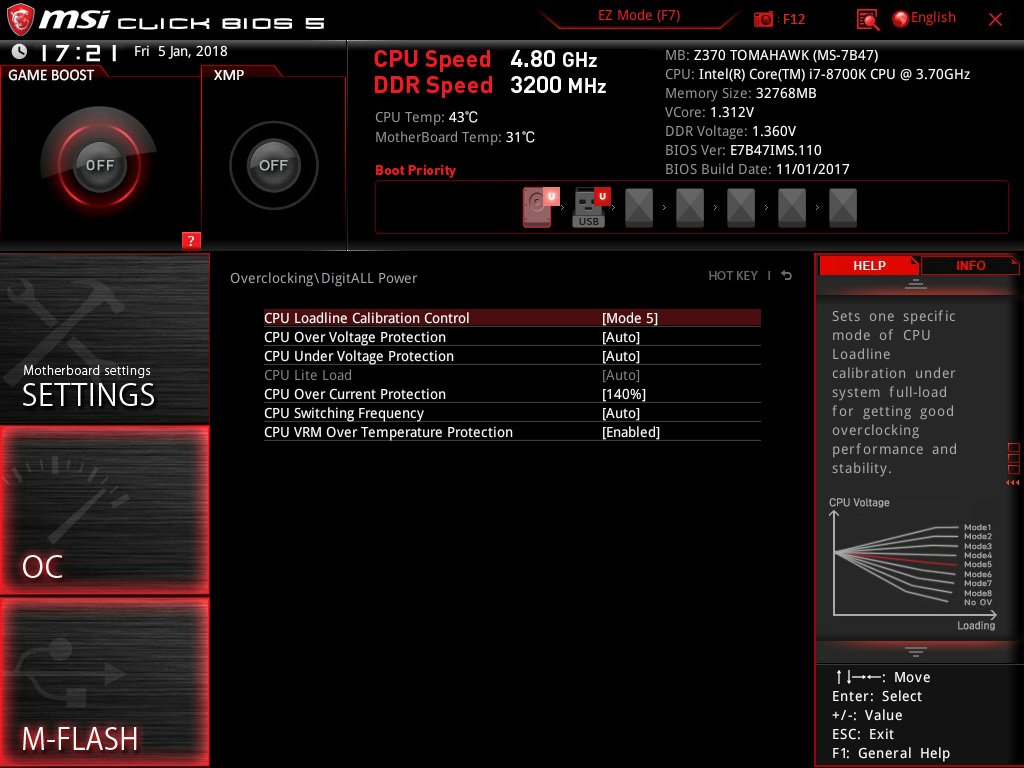1024x768 pixels.
Task: Click the third empty boot device slot
Action: (639, 208)
